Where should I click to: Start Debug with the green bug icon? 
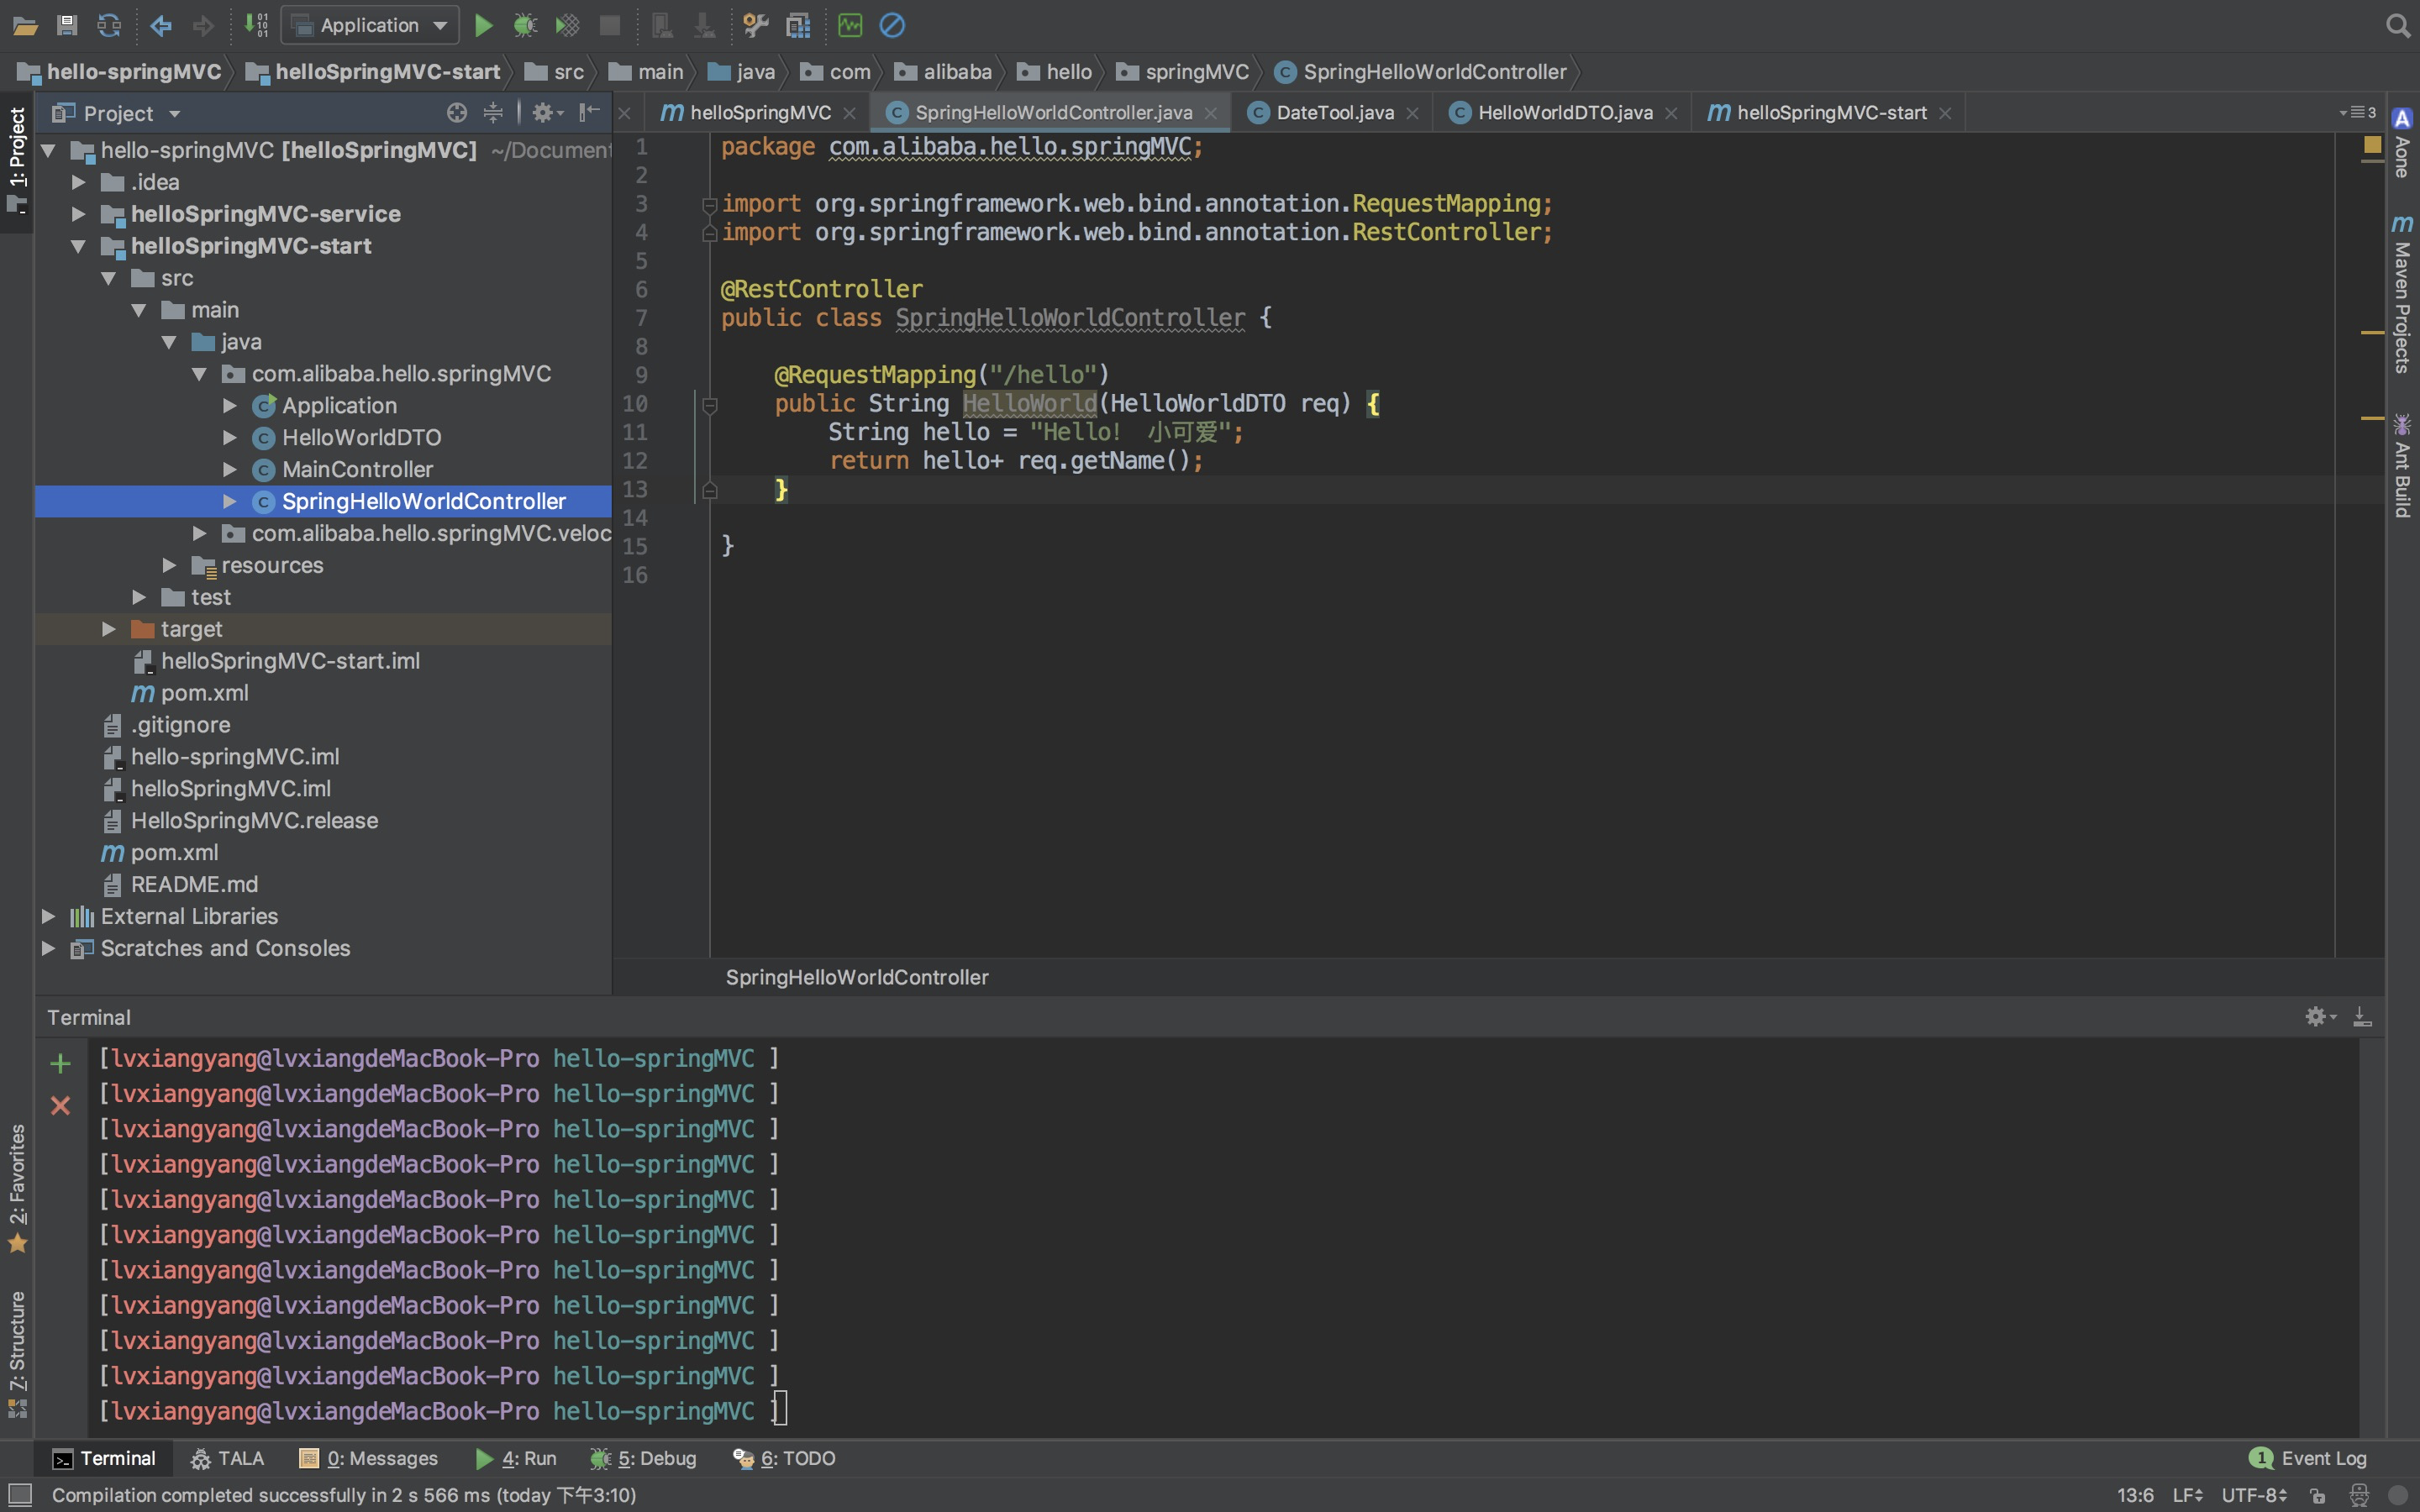point(525,26)
